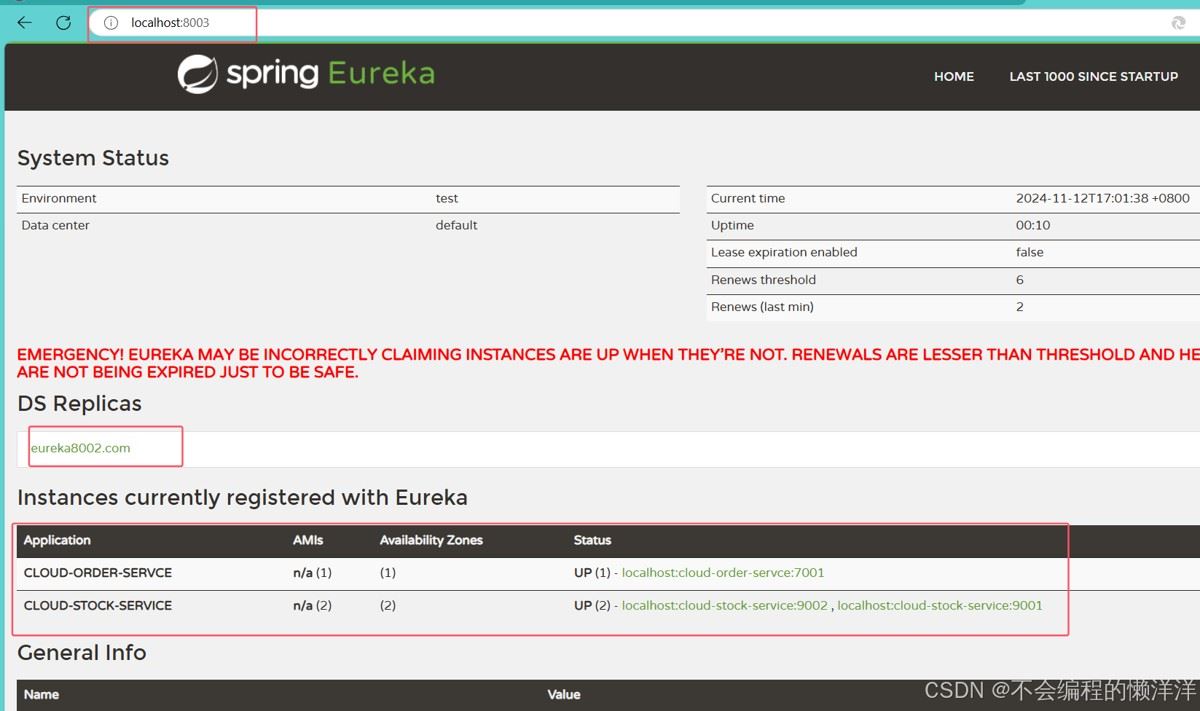
Task: Select the Data center label
Action: click(55, 225)
